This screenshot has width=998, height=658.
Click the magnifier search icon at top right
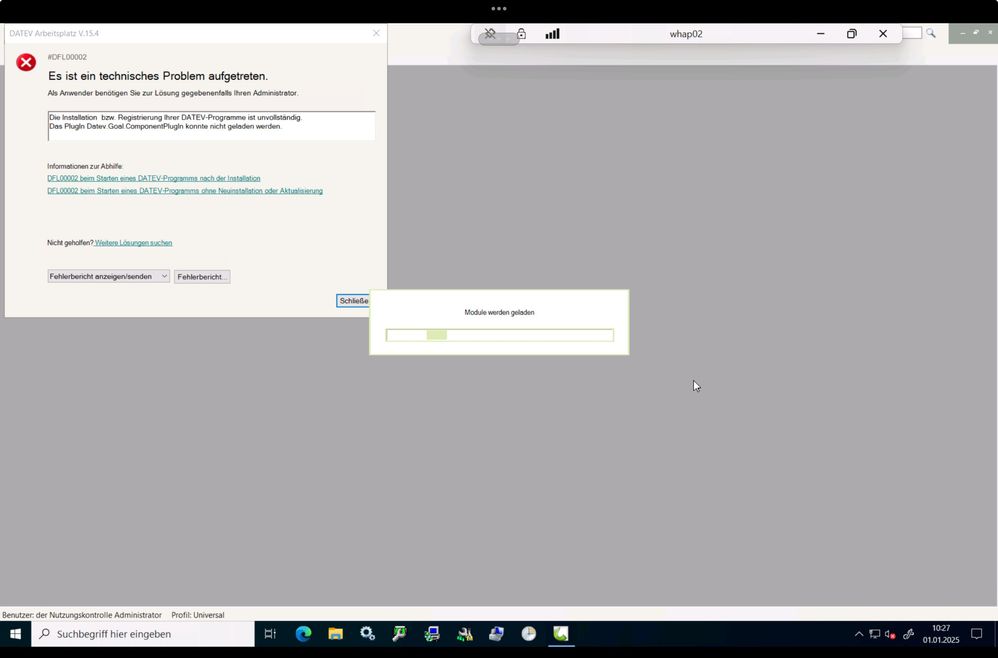(x=931, y=33)
